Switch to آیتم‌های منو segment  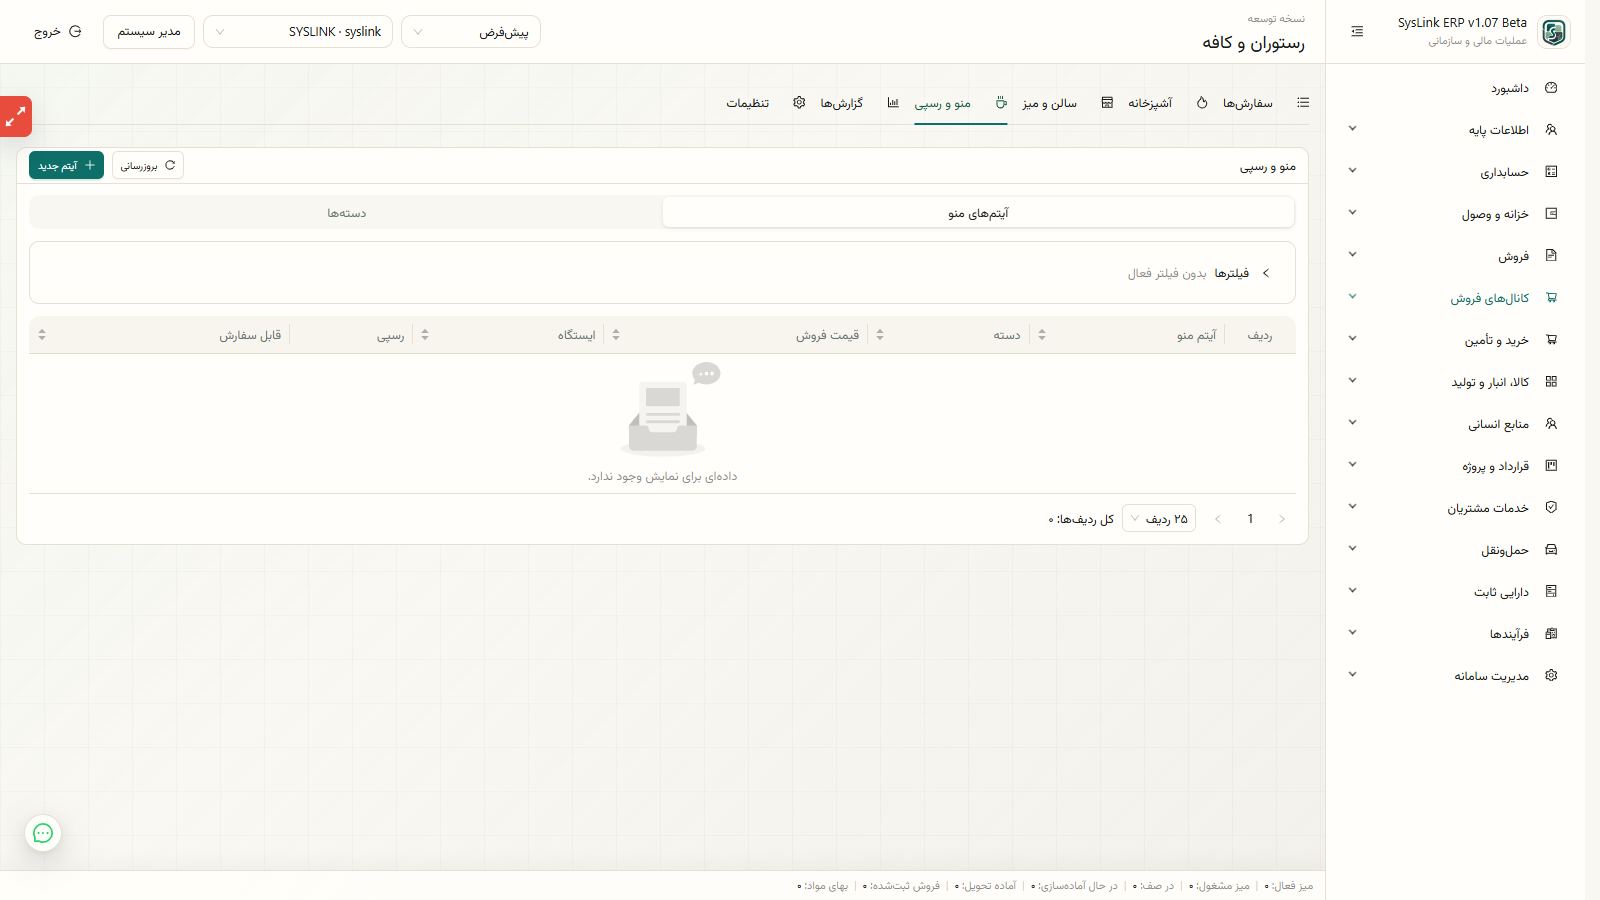click(x=978, y=213)
